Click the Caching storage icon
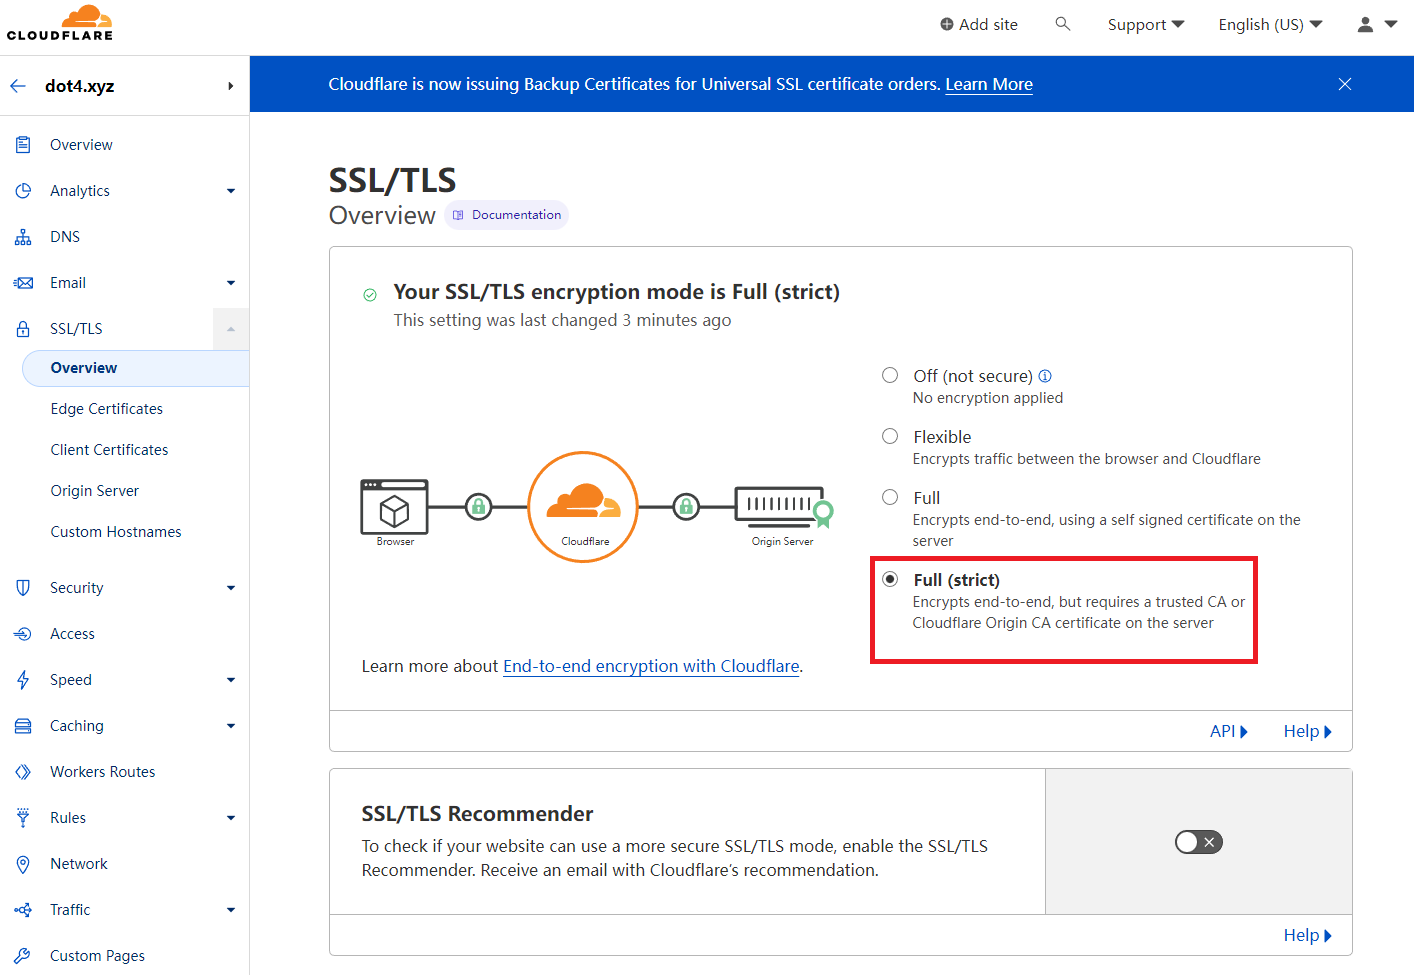This screenshot has height=975, width=1414. pyautogui.click(x=23, y=726)
